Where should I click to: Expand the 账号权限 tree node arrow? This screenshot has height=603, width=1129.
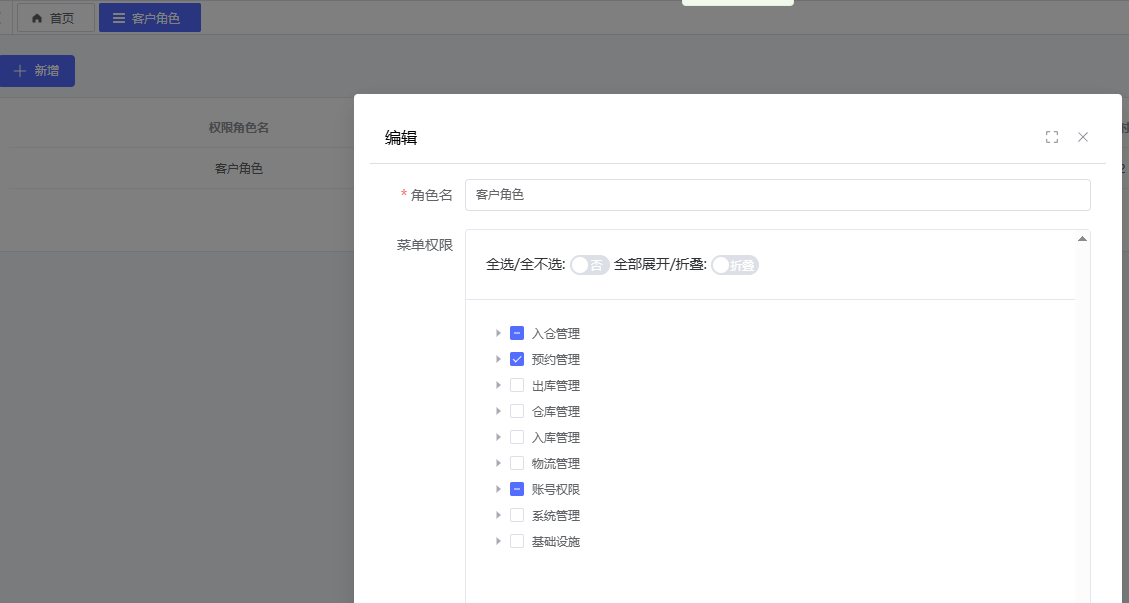(x=498, y=489)
